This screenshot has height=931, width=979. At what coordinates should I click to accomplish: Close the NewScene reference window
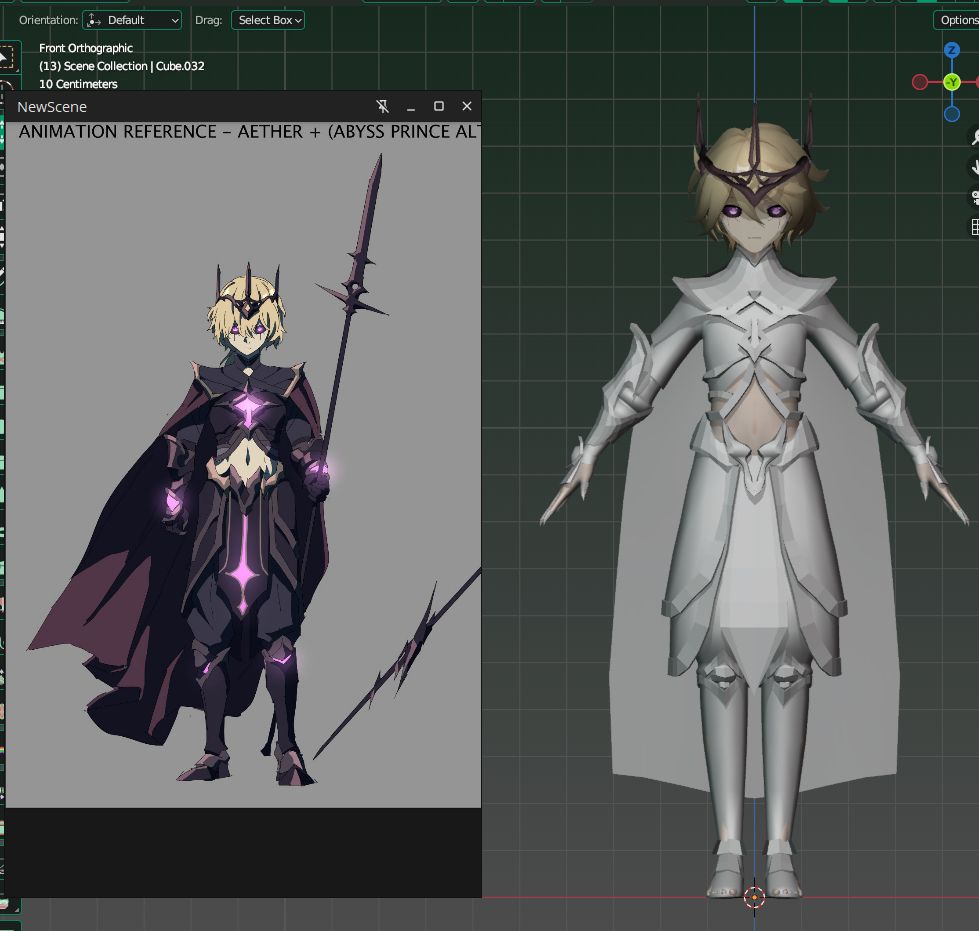coord(467,107)
